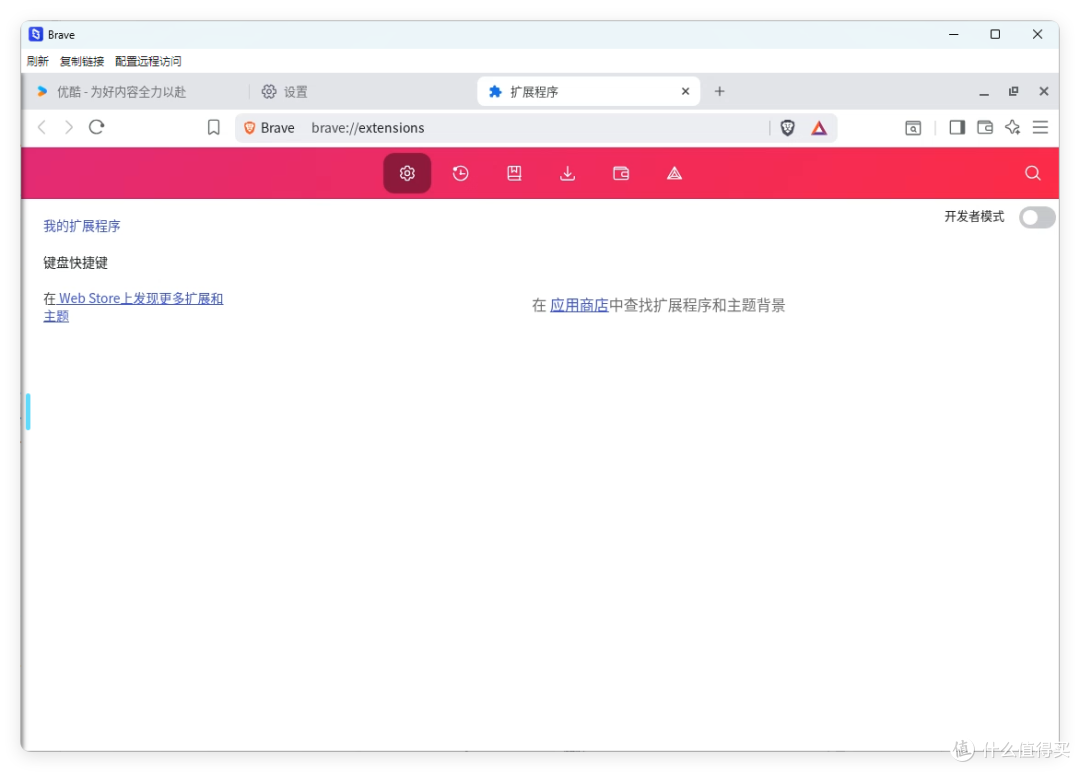This screenshot has height=772, width=1080.
Task: Open the Rewards triangle icon in red toolbar
Action: tap(674, 173)
